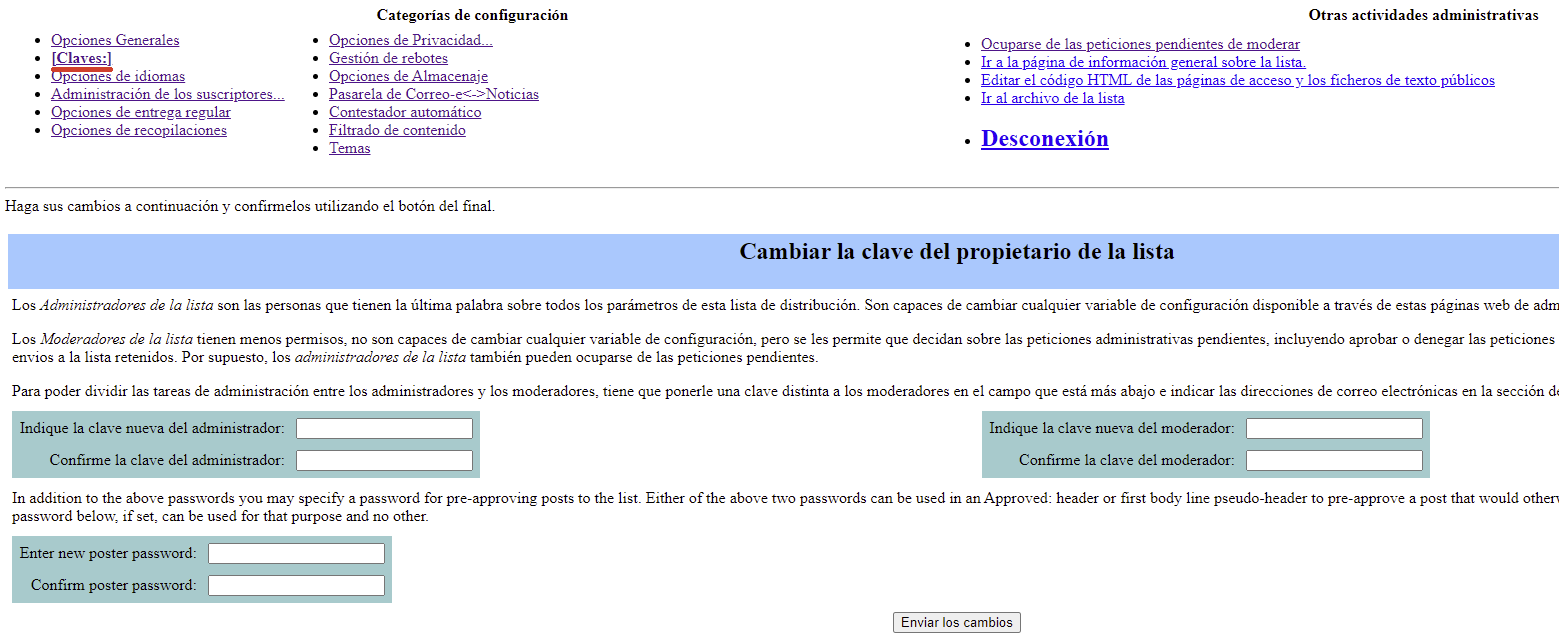Open the Opciones Generales category

(x=115, y=40)
